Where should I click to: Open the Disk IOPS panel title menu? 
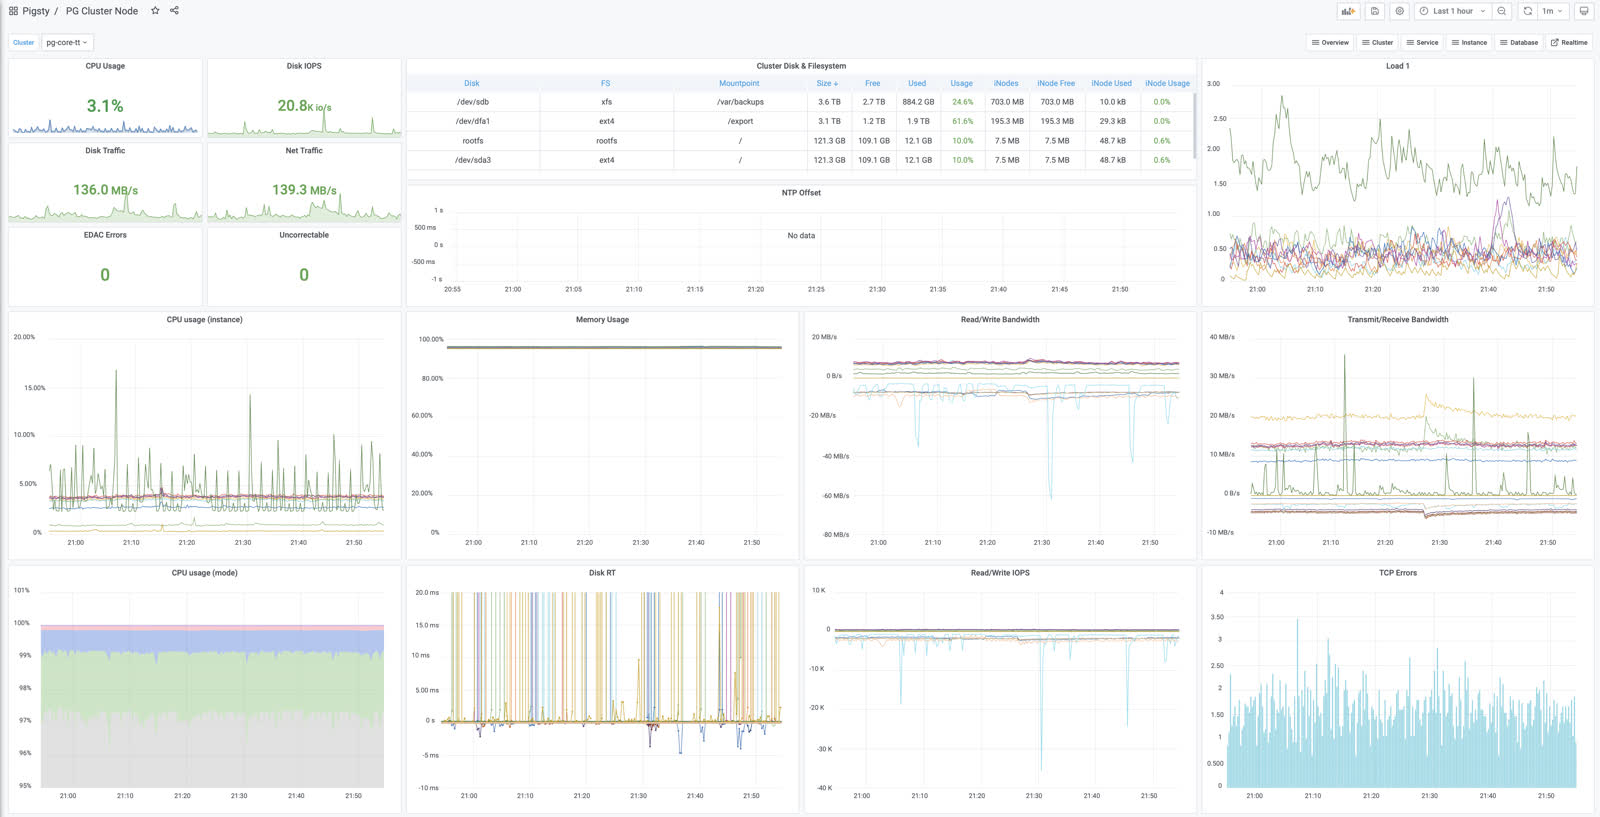click(x=304, y=66)
